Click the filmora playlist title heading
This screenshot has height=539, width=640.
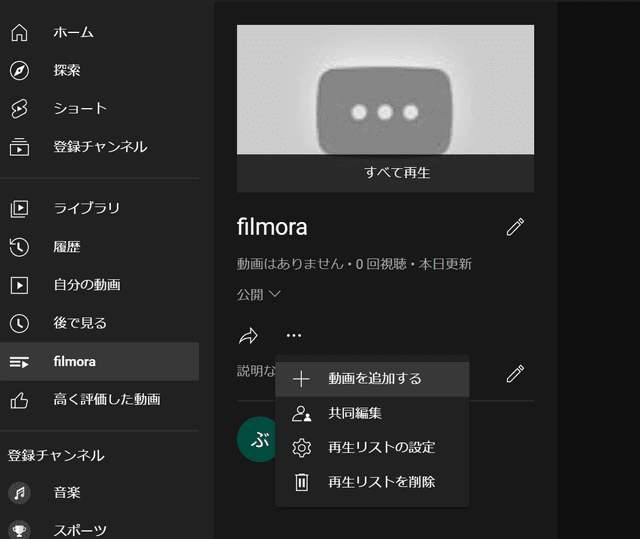272,227
